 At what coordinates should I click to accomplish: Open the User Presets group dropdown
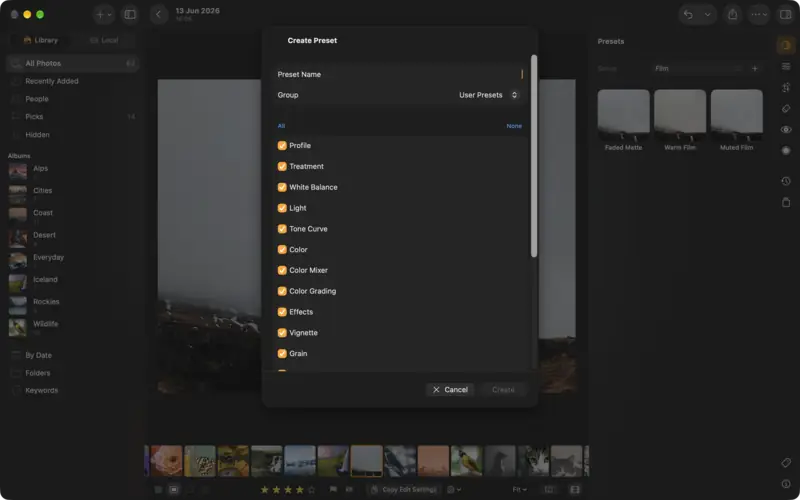click(488, 95)
